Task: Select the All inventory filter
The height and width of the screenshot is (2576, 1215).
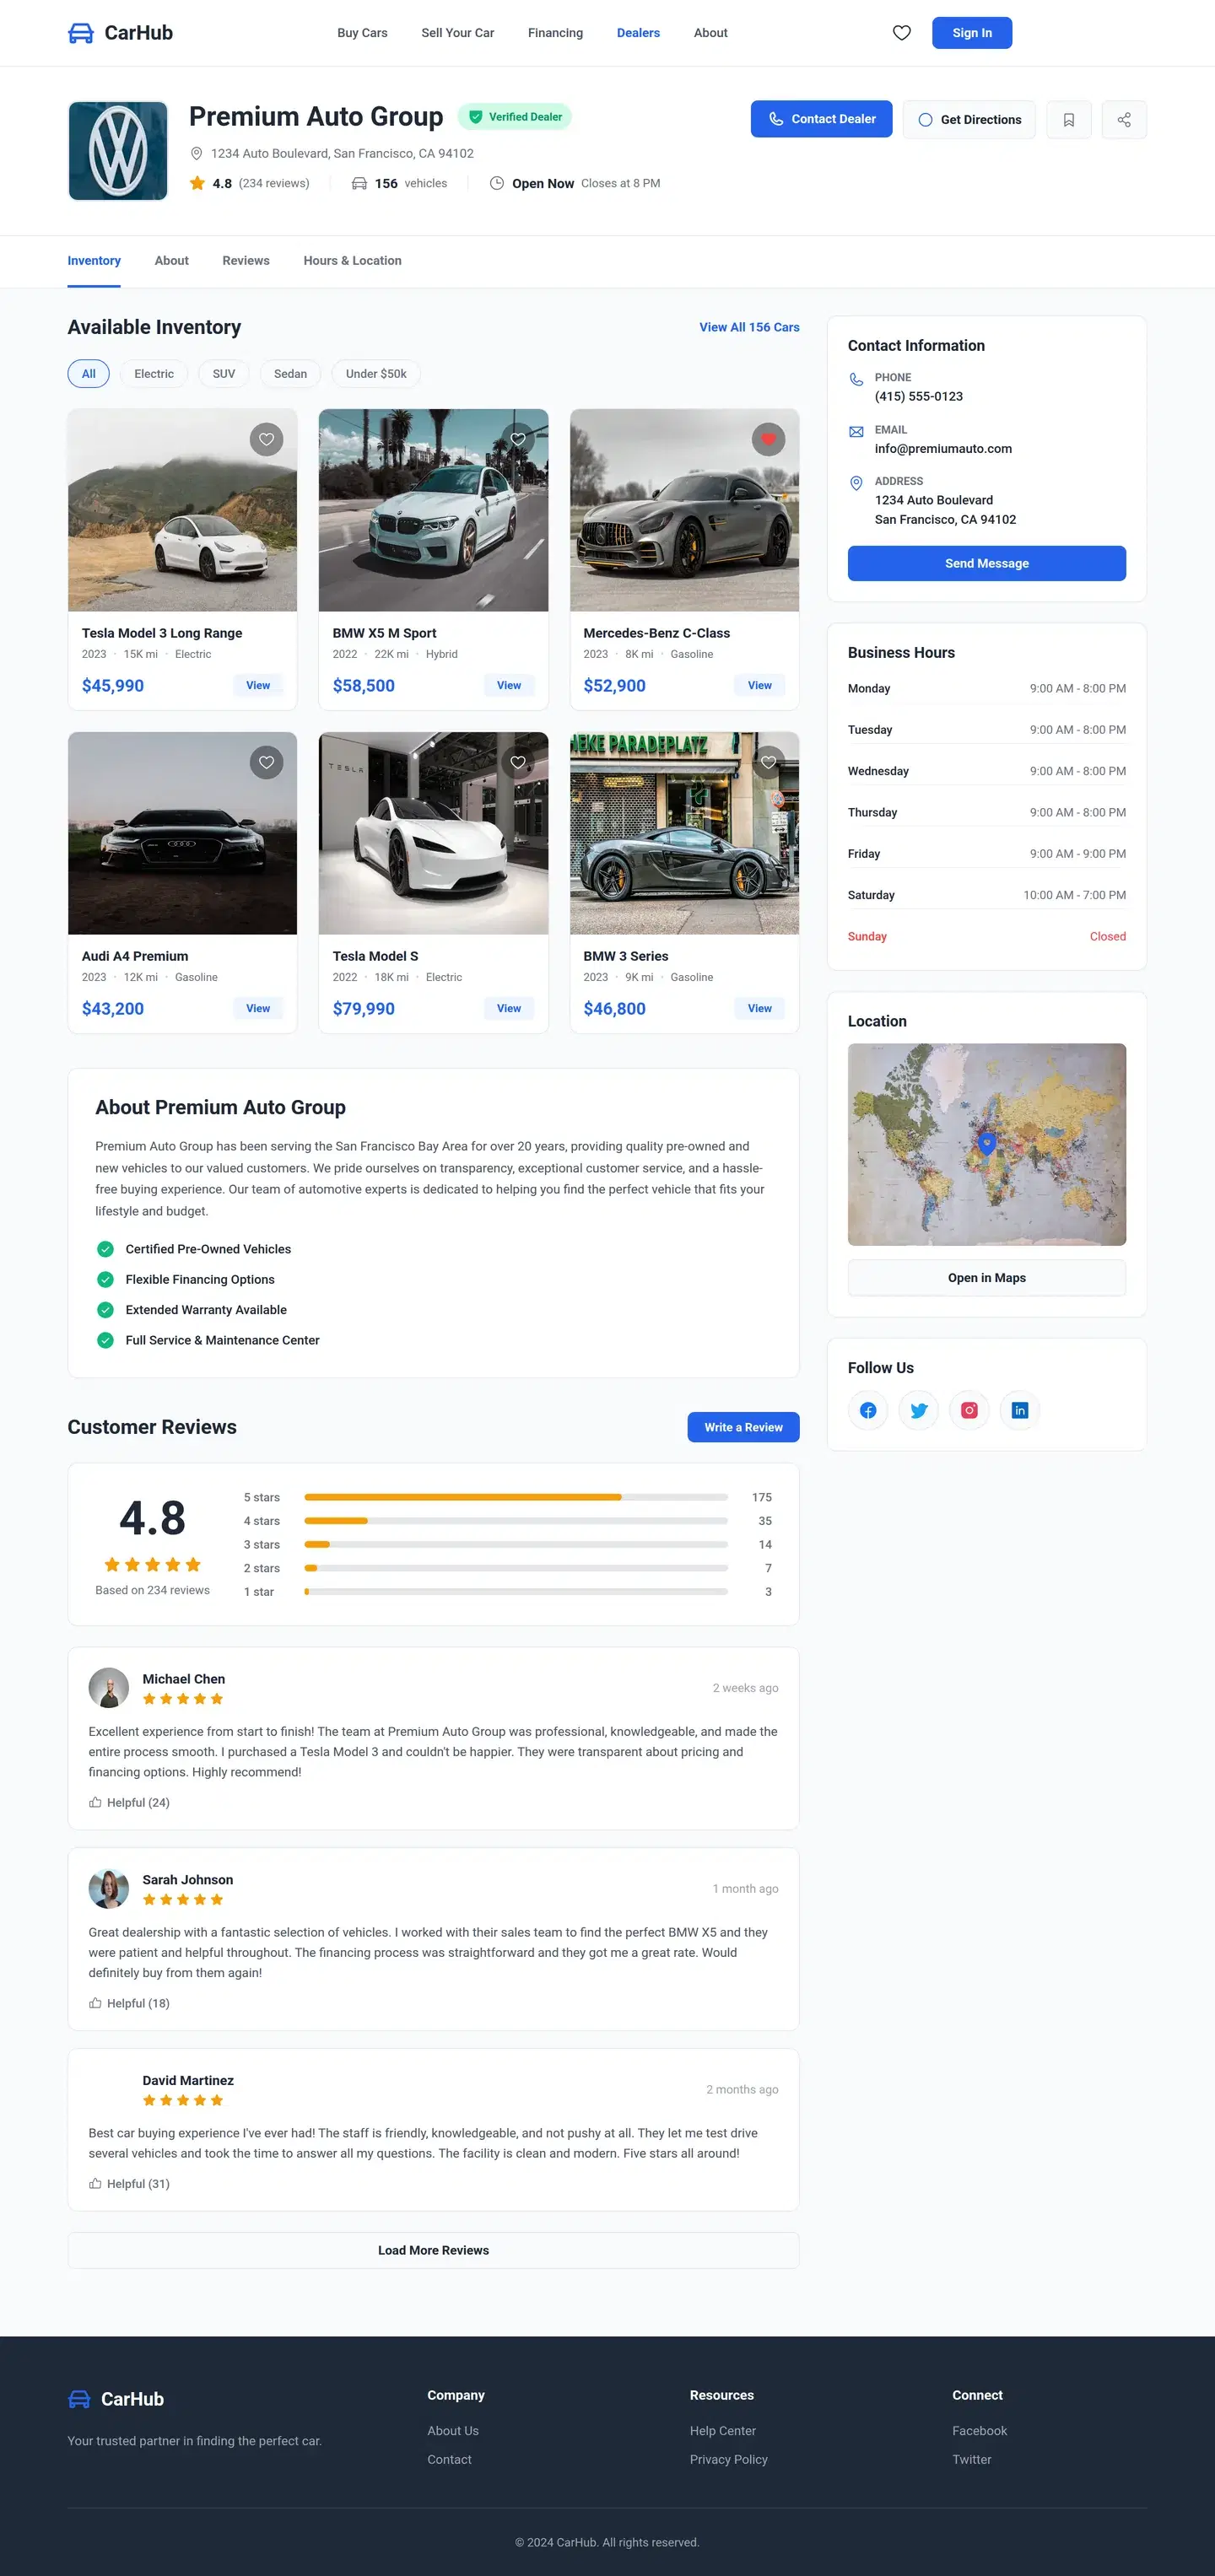Action: [x=88, y=374]
